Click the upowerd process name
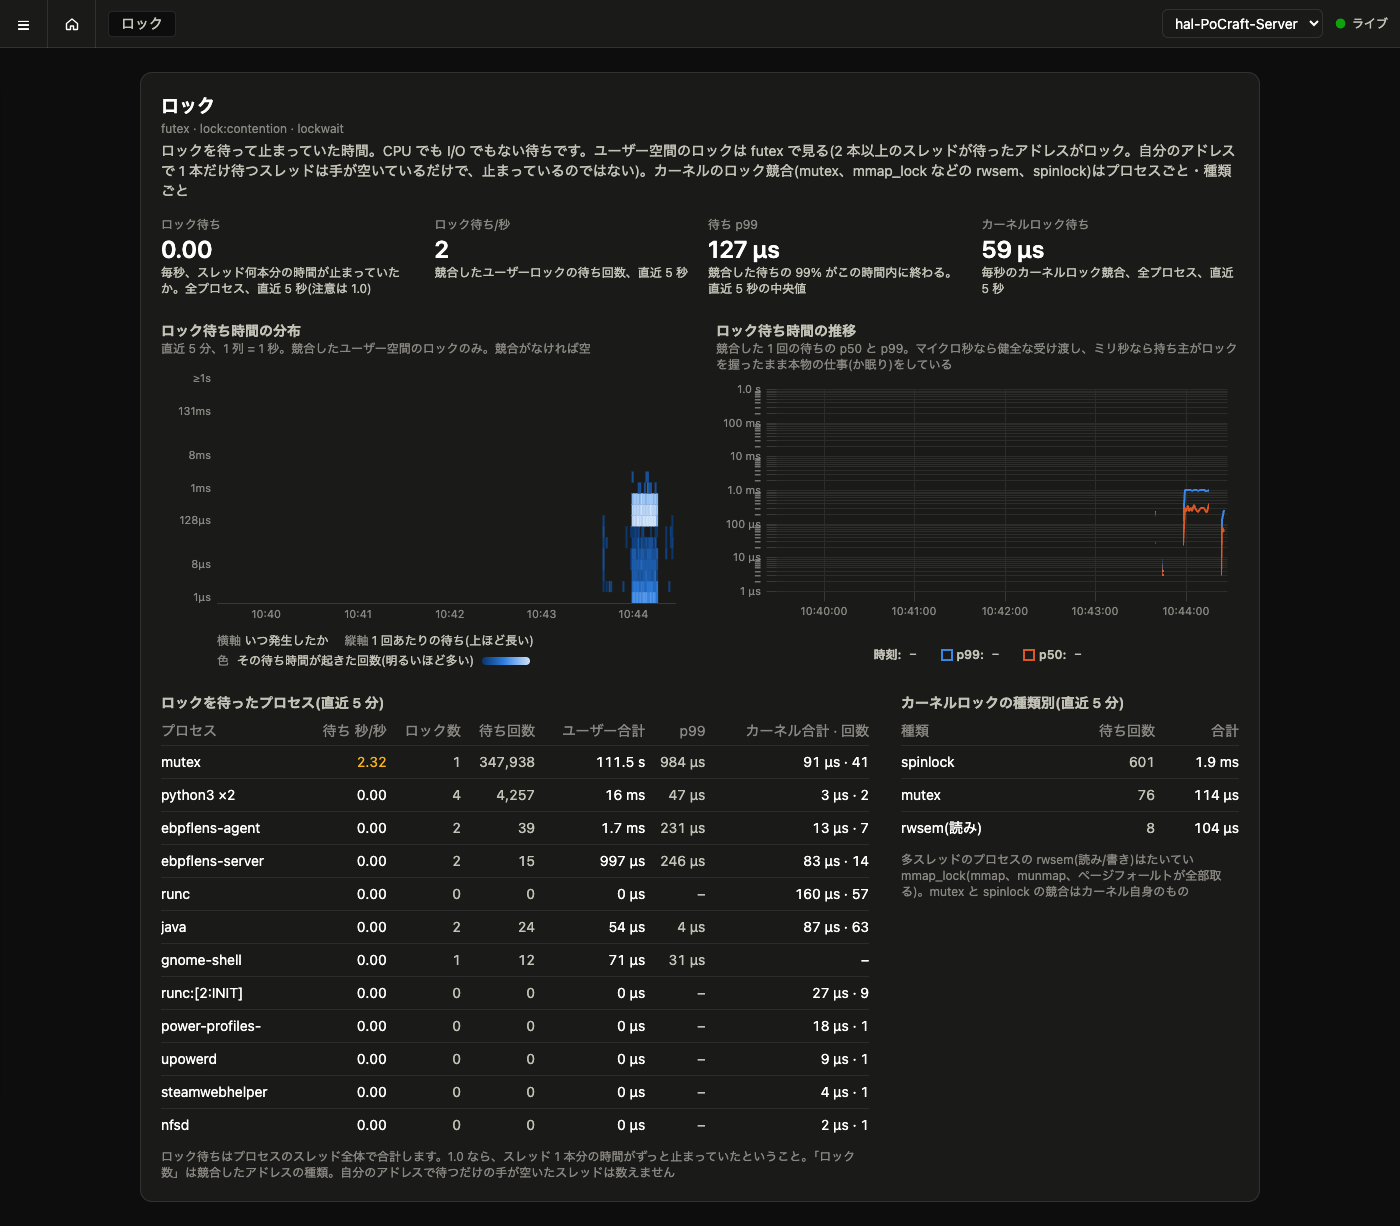Image resolution: width=1400 pixels, height=1226 pixels. (189, 1059)
